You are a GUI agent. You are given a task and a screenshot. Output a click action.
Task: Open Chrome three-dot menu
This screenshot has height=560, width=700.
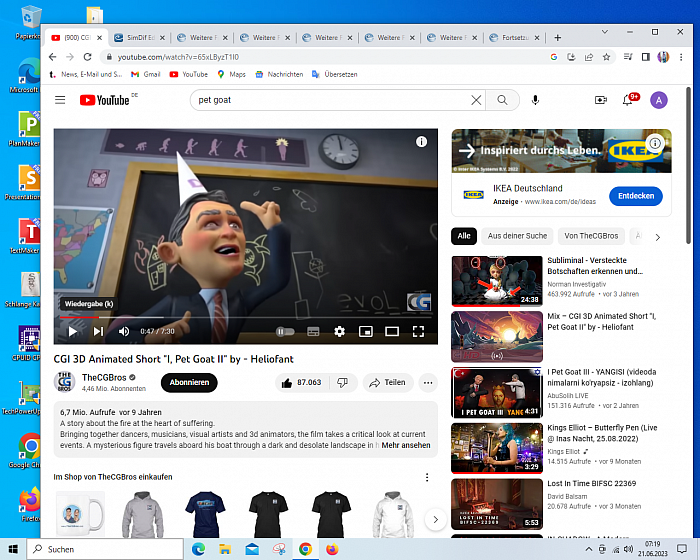click(681, 57)
